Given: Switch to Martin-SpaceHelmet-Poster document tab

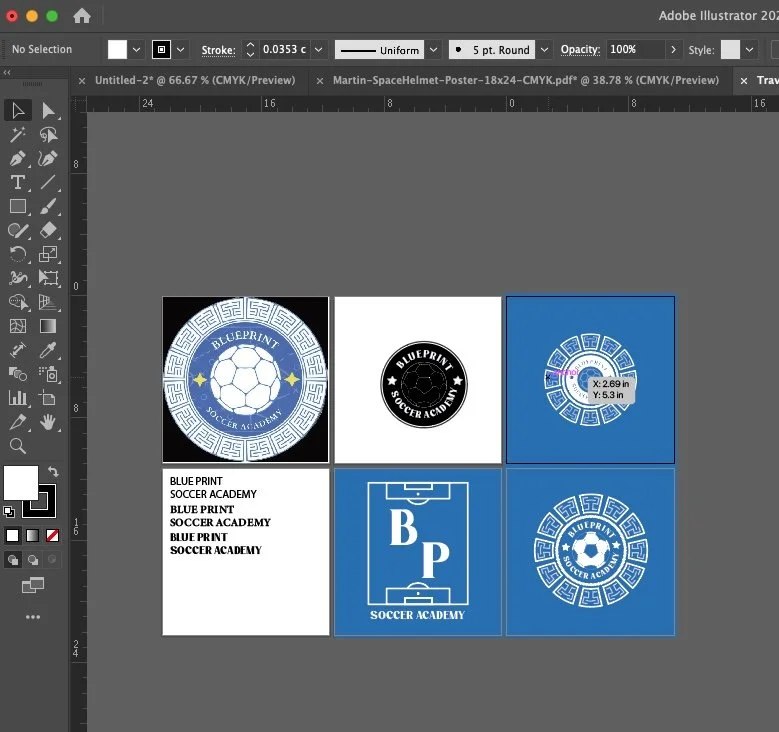Looking at the screenshot, I should coord(526,80).
